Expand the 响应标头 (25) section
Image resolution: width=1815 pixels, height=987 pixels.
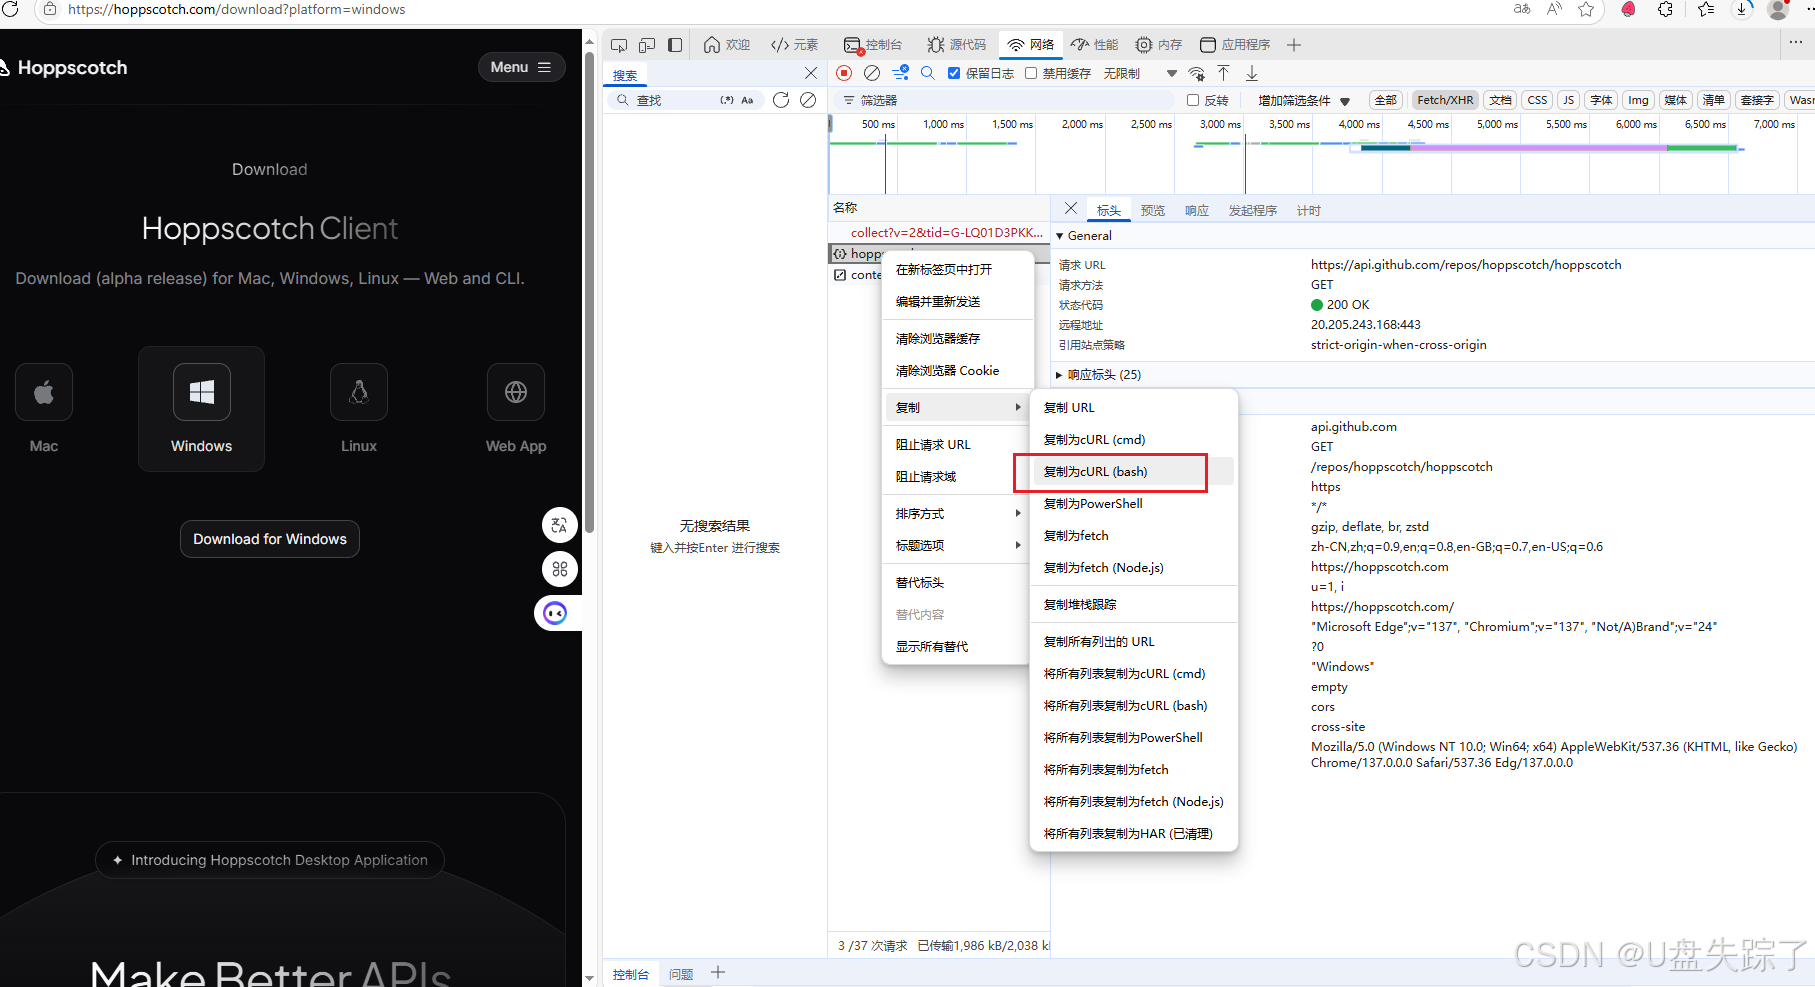pyautogui.click(x=1099, y=375)
